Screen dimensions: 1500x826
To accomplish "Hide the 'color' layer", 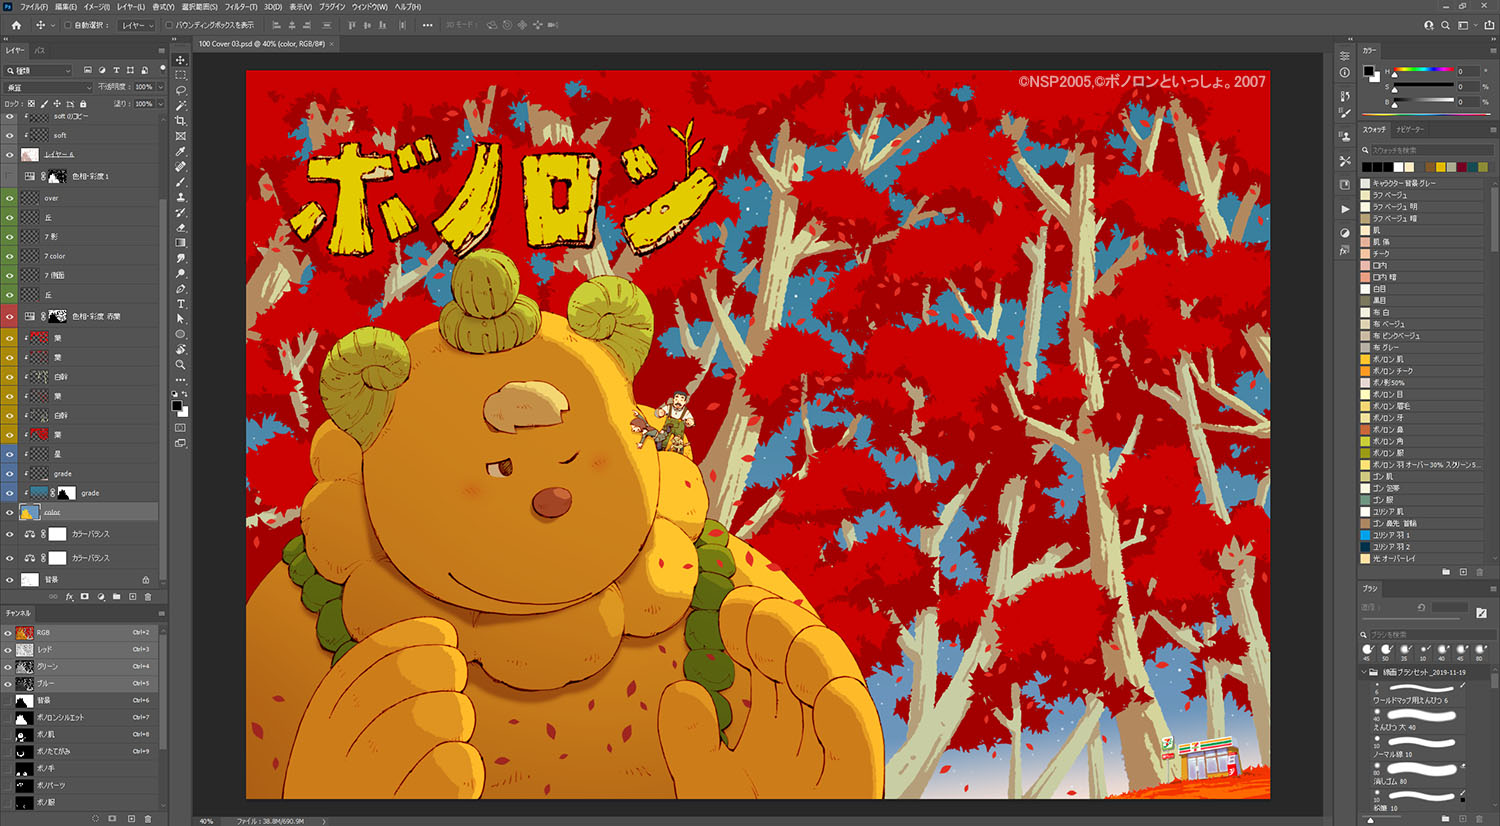I will coord(10,512).
